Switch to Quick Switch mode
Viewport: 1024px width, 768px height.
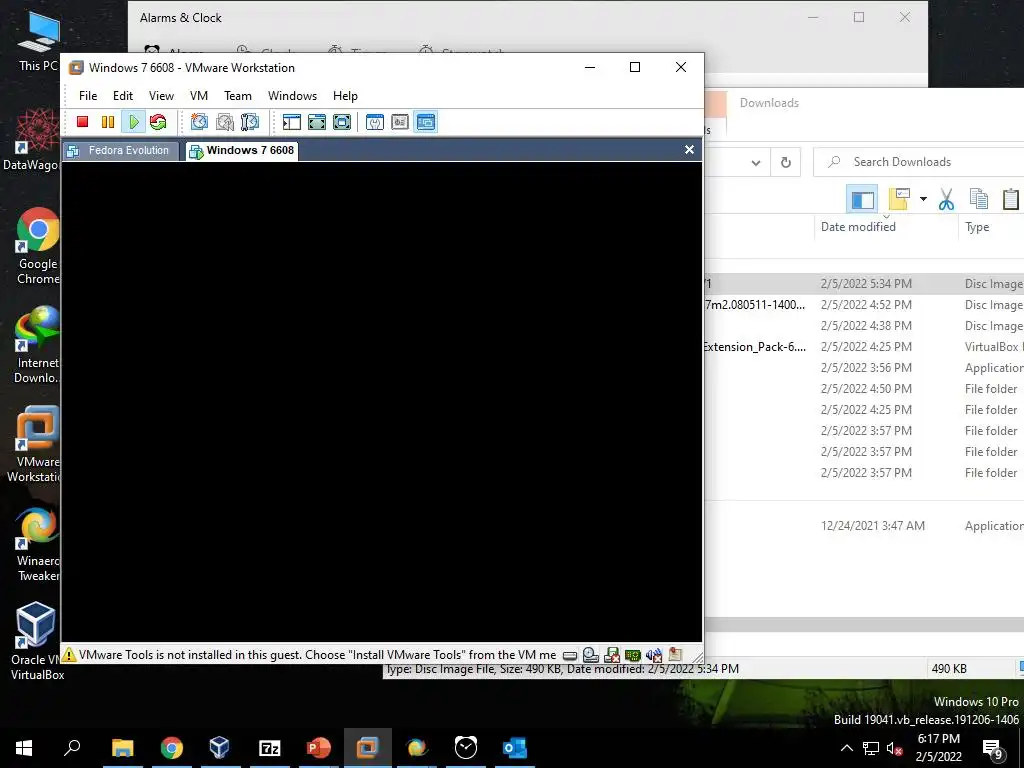coord(317,122)
